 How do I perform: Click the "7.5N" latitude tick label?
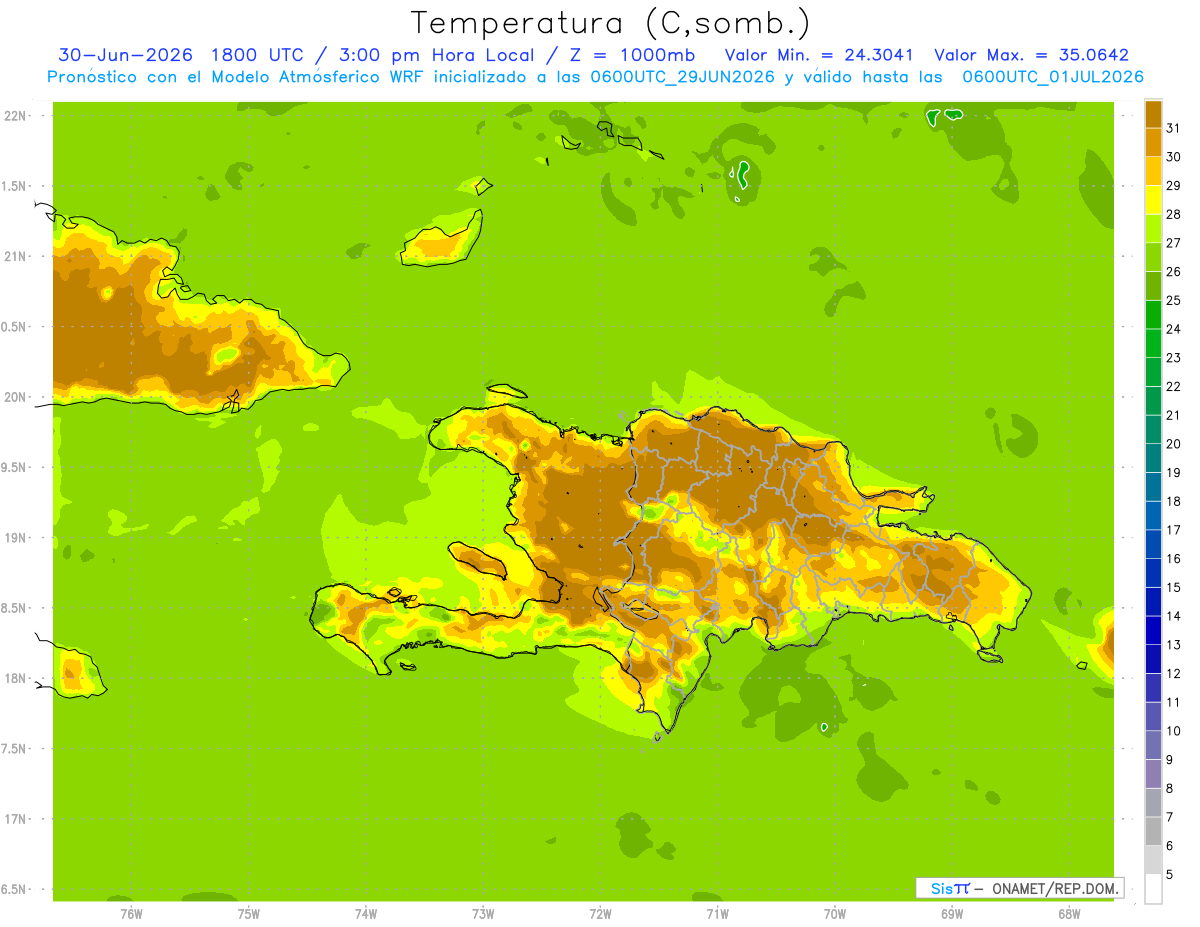tap(15, 749)
